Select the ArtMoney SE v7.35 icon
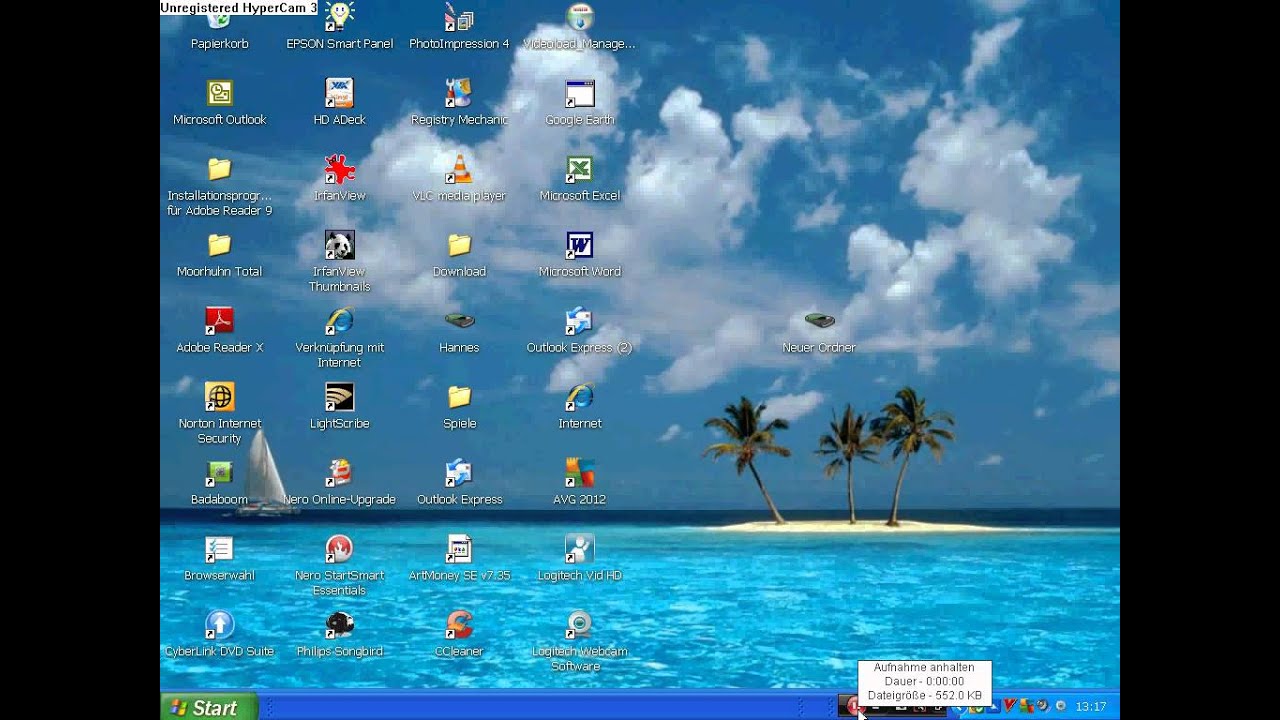Screen dimensions: 1280x720 pyautogui.click(x=459, y=549)
